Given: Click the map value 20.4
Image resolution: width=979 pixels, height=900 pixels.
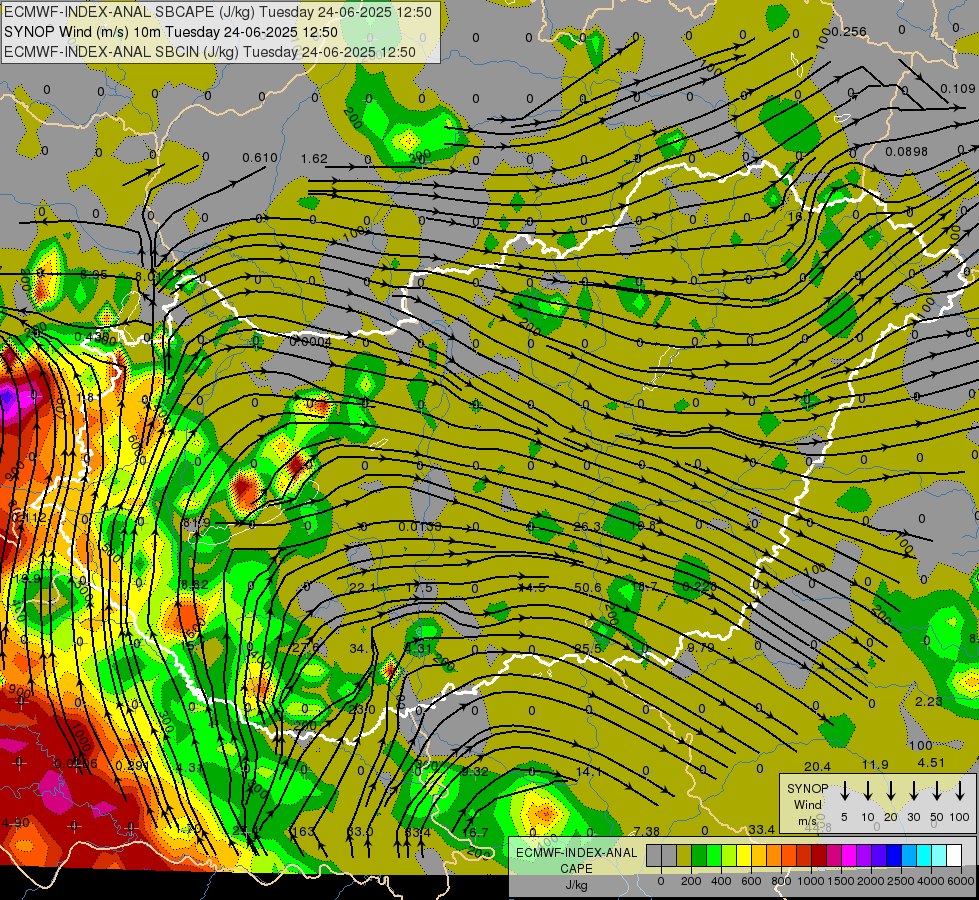Looking at the screenshot, I should point(817,766).
